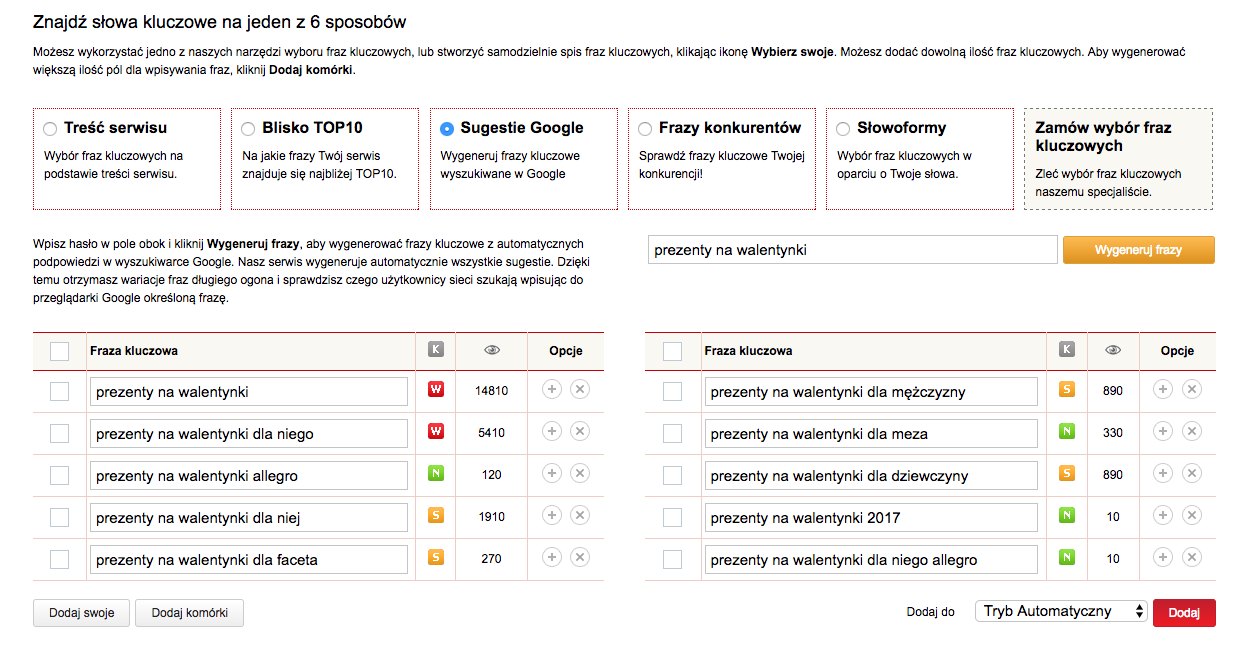
Task: Click the keyword search field containing 'prezenty na walentynki'
Action: [x=852, y=250]
